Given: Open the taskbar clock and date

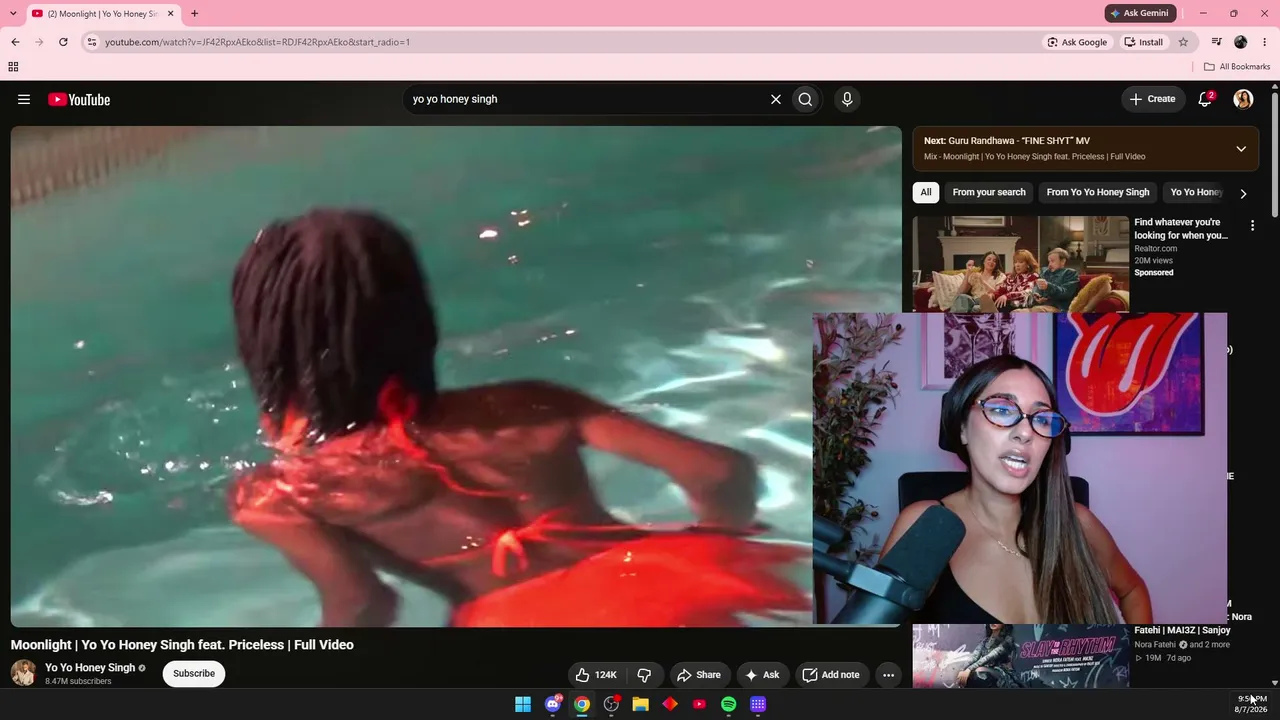Looking at the screenshot, I should 1251,704.
